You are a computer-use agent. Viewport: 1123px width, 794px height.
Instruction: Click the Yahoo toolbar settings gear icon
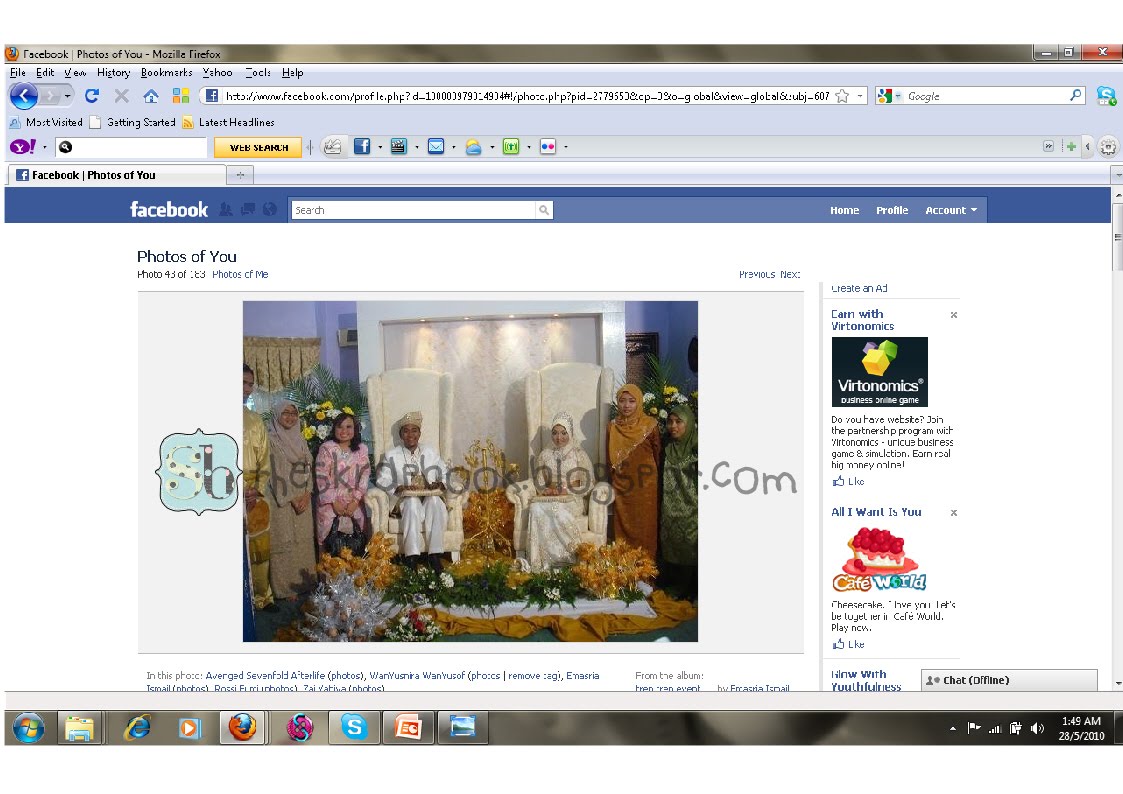click(x=1108, y=147)
